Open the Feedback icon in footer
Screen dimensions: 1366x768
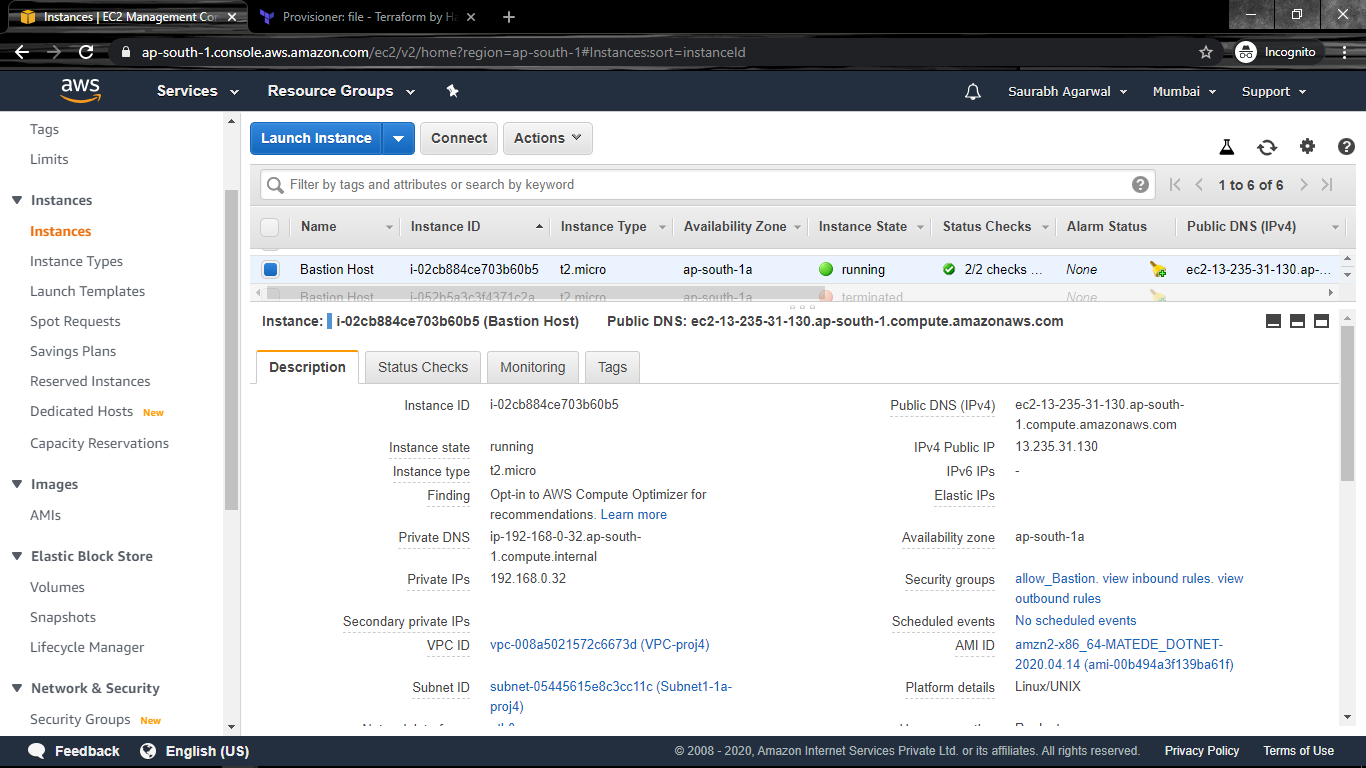(36, 751)
